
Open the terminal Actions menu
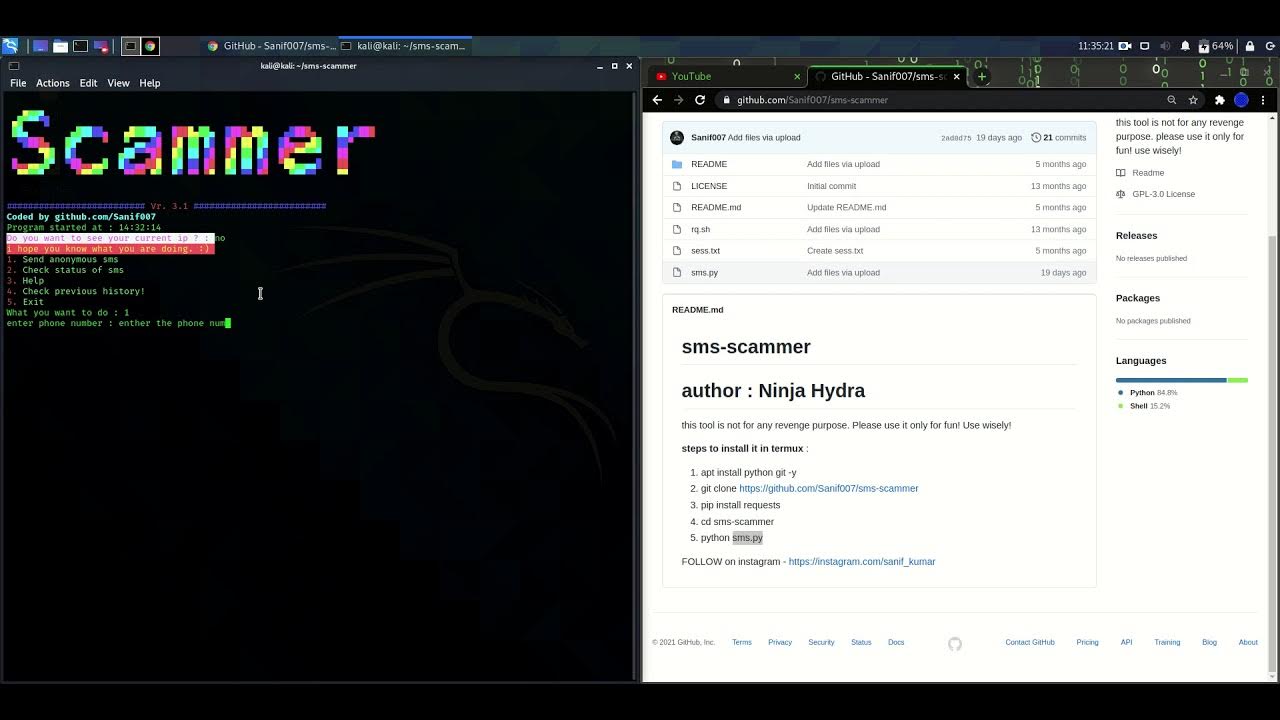[53, 83]
